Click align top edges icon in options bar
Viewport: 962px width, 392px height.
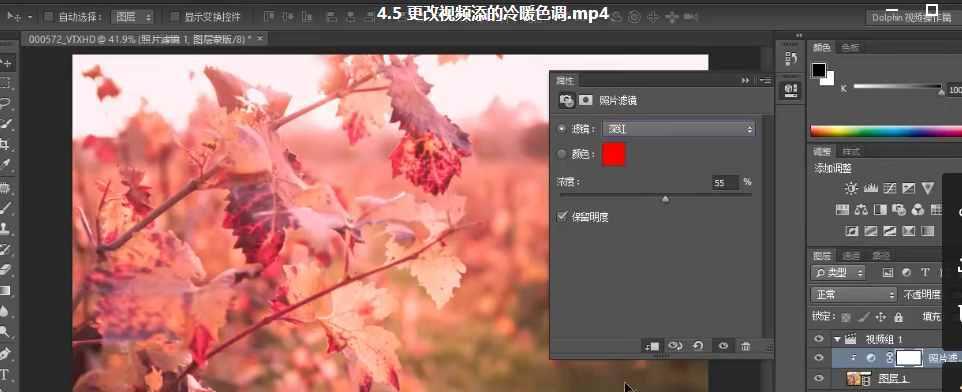click(270, 17)
